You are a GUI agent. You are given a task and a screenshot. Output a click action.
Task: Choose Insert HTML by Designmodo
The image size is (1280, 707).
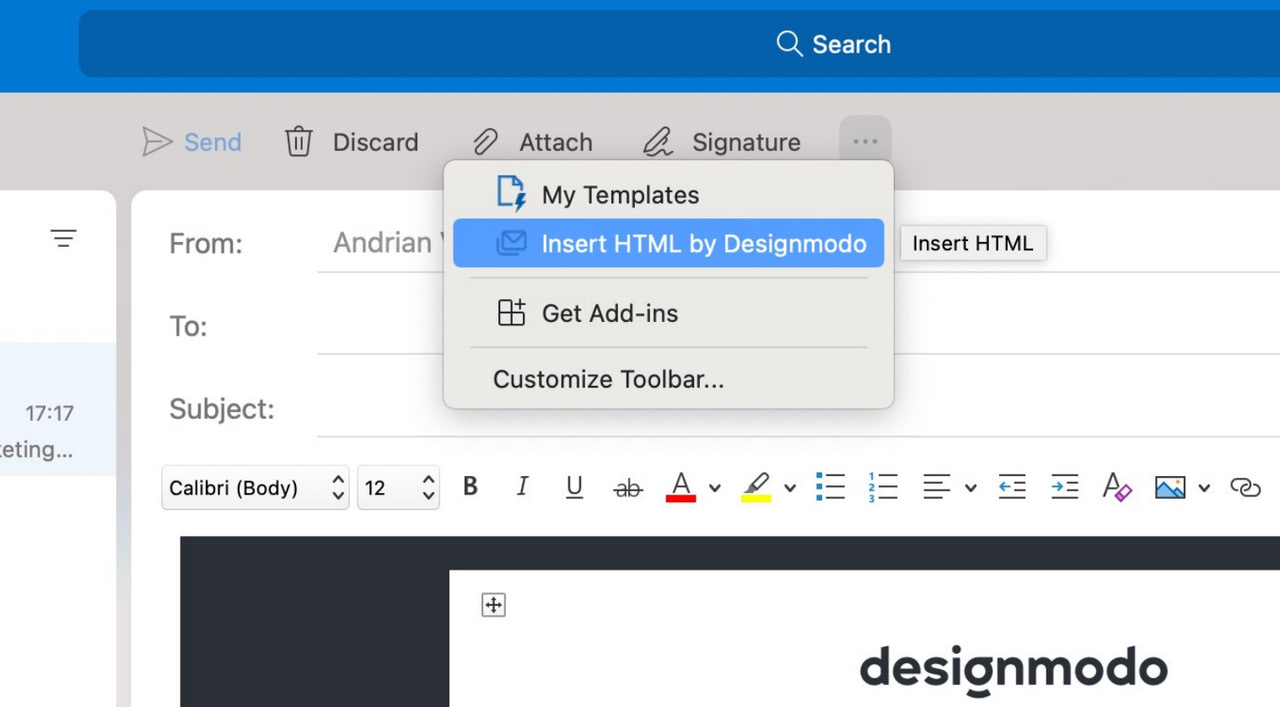pyautogui.click(x=668, y=243)
